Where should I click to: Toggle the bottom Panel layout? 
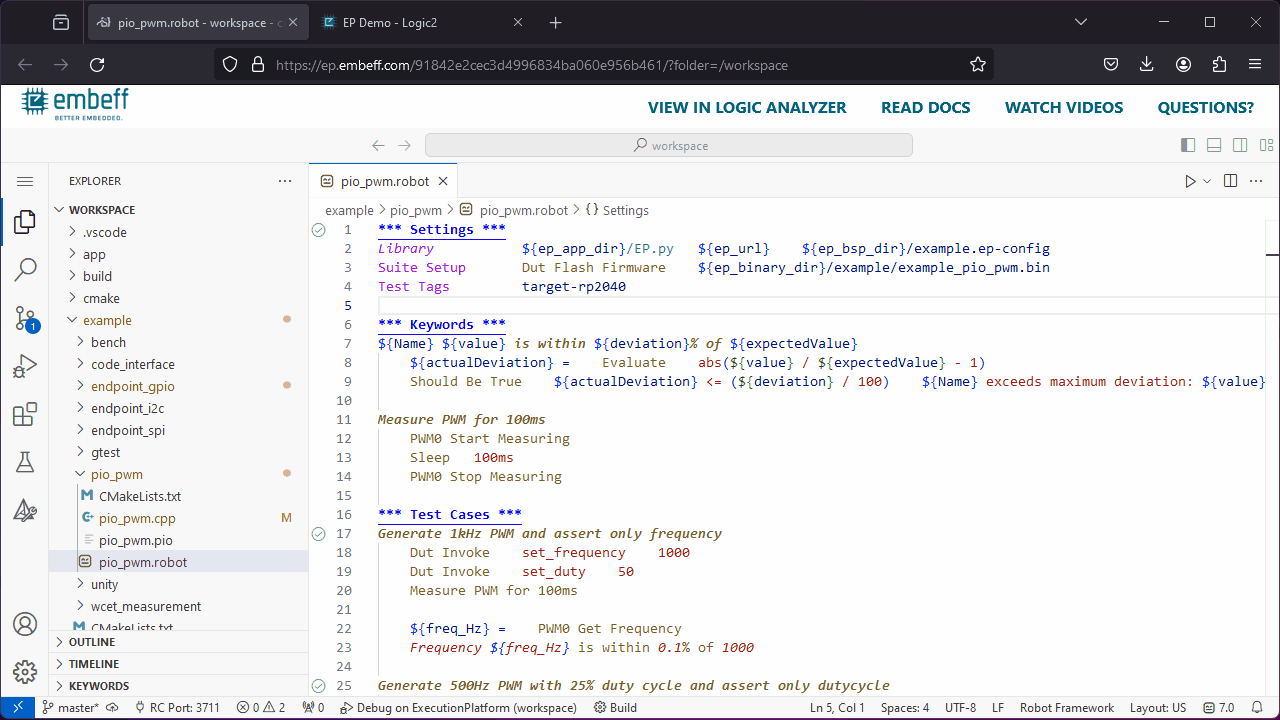point(1214,145)
